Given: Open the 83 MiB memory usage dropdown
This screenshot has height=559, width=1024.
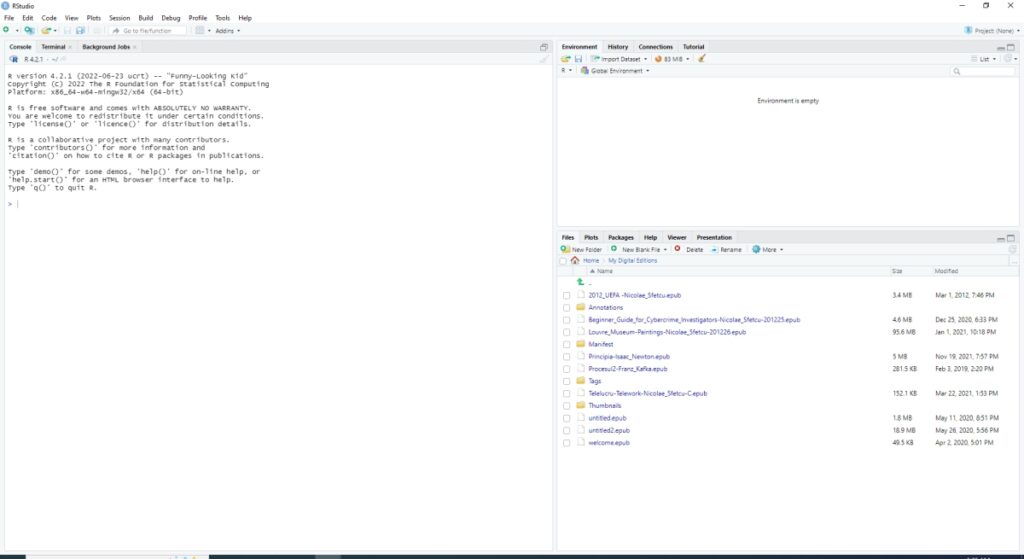Looking at the screenshot, I should 672,59.
